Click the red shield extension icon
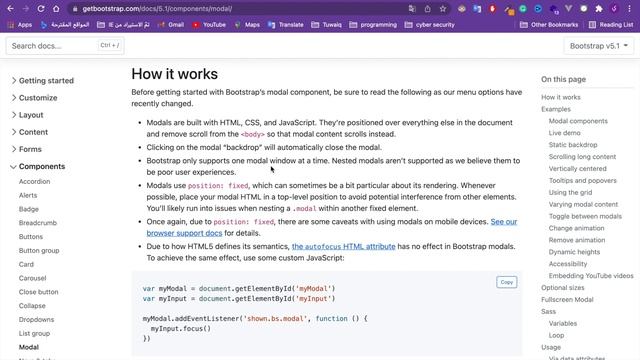This screenshot has height=360, width=640. [x=493, y=9]
